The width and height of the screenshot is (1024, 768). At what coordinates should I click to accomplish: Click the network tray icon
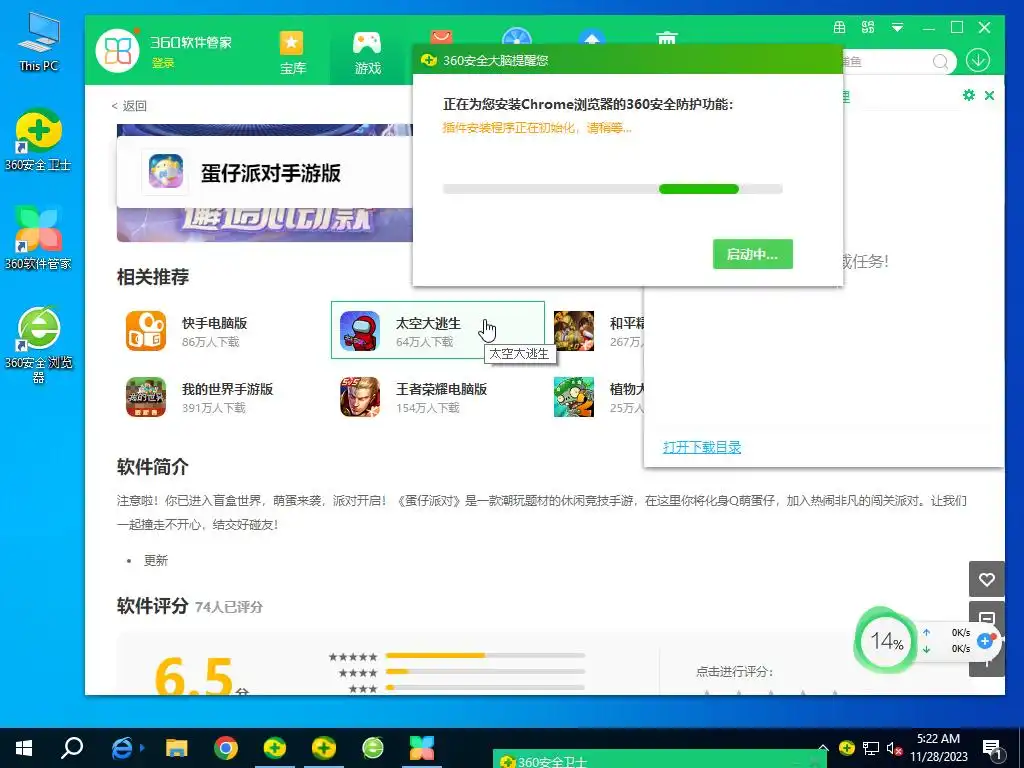pos(871,748)
